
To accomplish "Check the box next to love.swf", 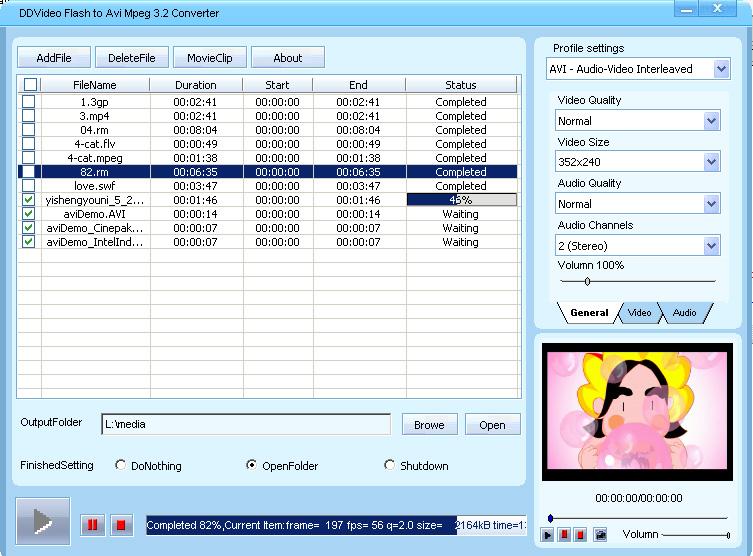I will click(29, 186).
